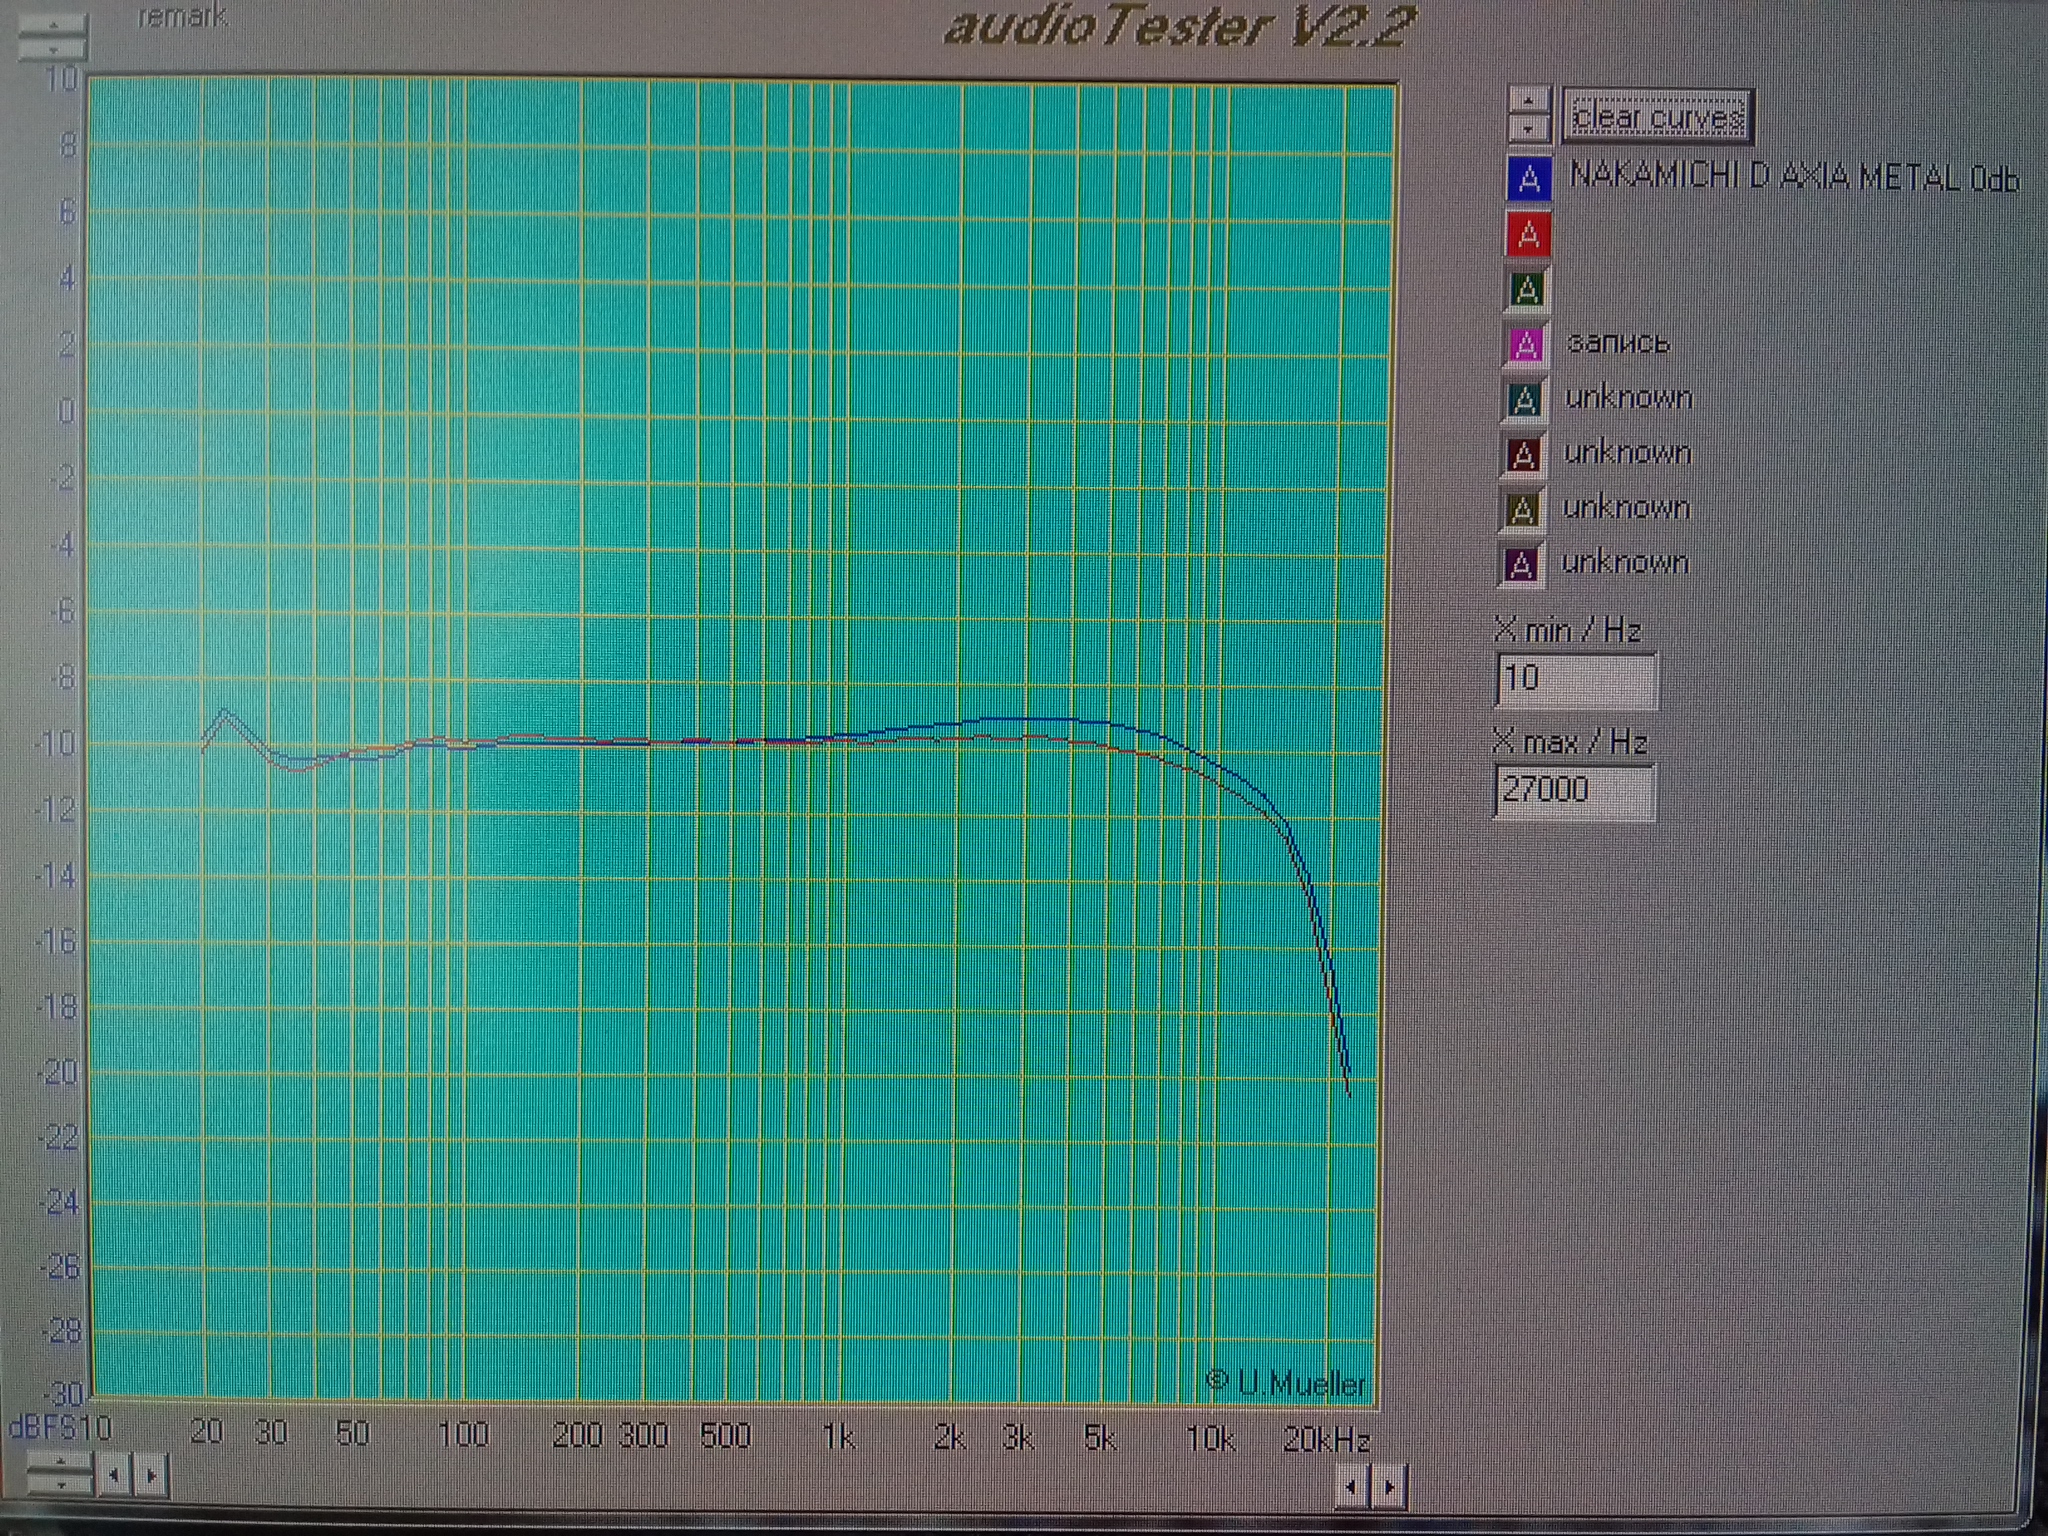This screenshot has width=2048, height=1536.
Task: Click the purple 'unknown' curve A icon
Action: (x=1521, y=565)
